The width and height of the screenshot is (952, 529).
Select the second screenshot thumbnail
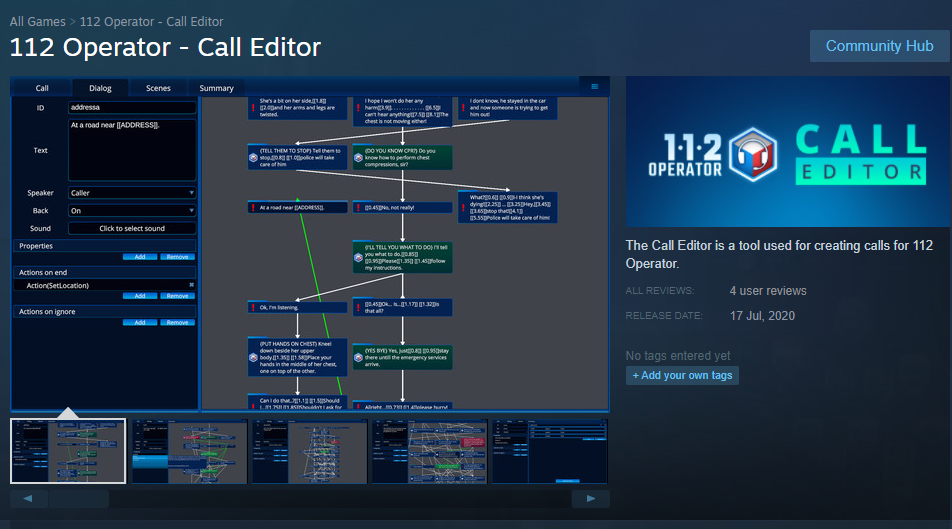point(189,451)
